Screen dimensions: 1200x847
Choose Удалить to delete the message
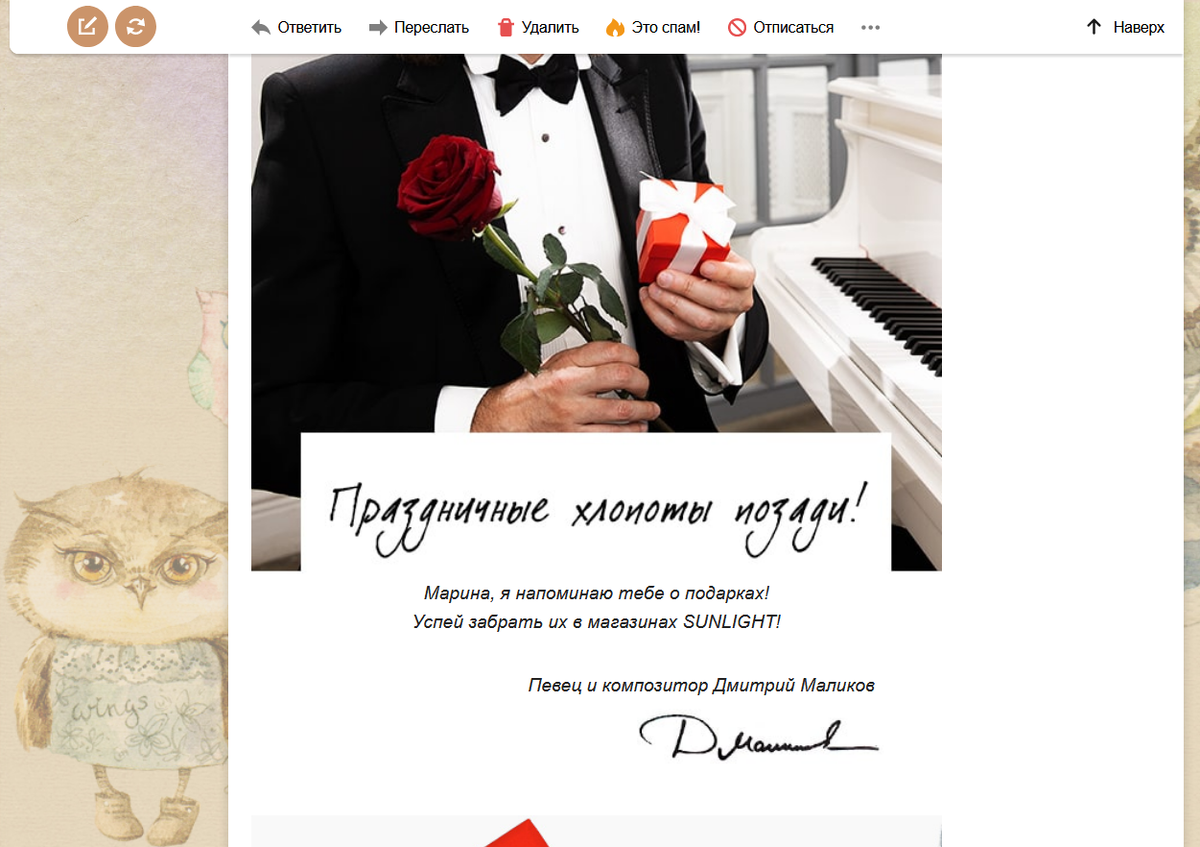(x=550, y=27)
